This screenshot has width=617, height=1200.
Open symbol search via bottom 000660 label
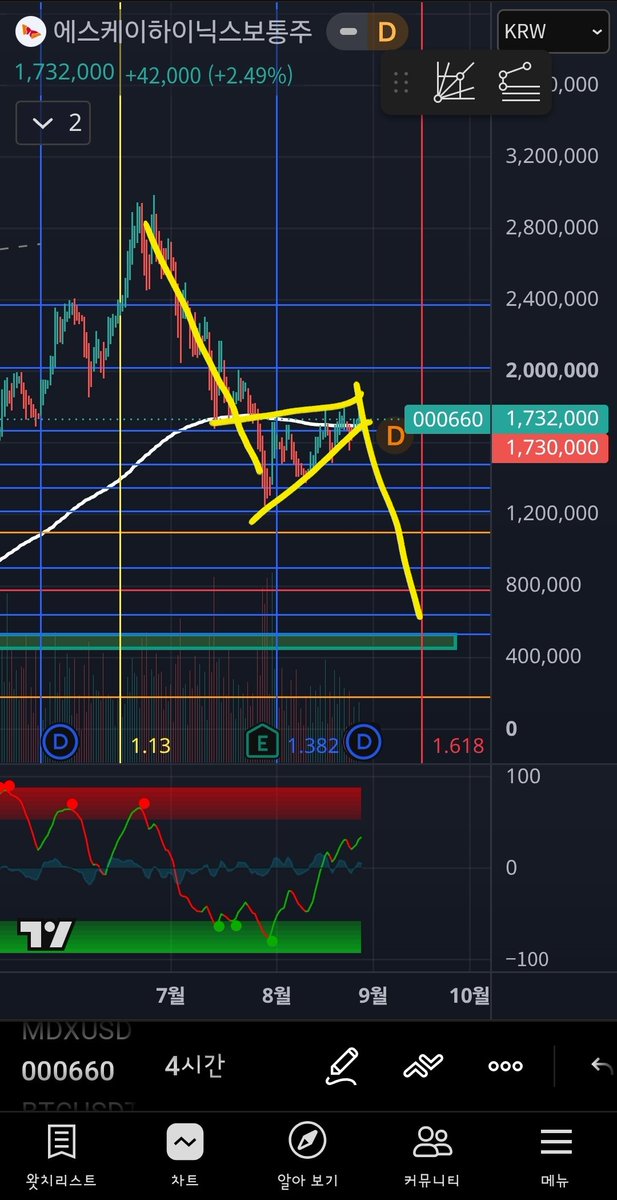(68, 1071)
